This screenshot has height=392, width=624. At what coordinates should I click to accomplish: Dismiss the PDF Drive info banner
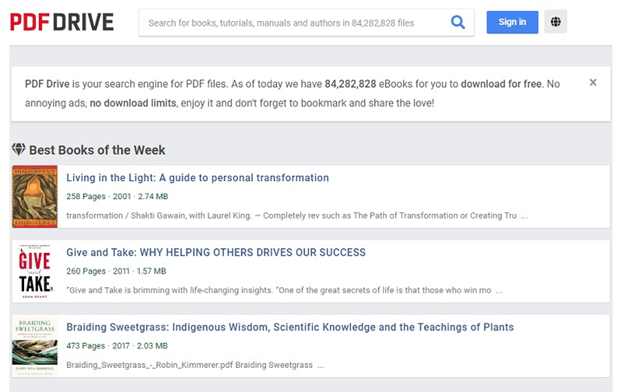[x=593, y=82]
